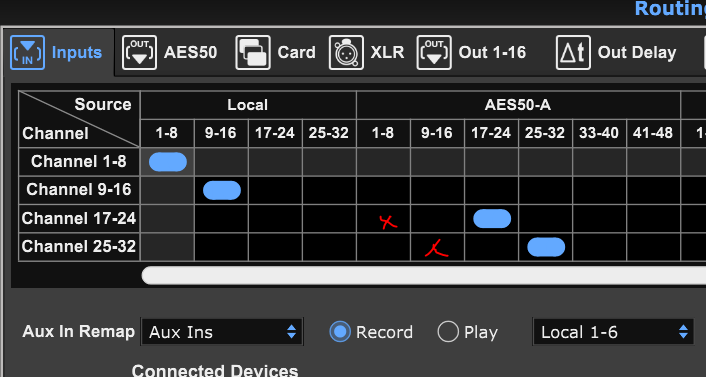Toggle Channel 9-16 Local 9-16 routing
706x377 pixels.
click(x=222, y=191)
